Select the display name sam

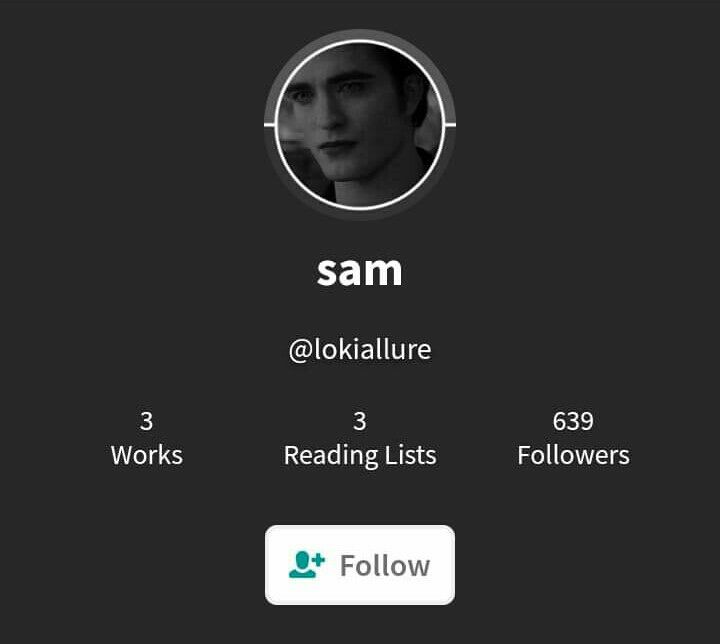click(360, 271)
